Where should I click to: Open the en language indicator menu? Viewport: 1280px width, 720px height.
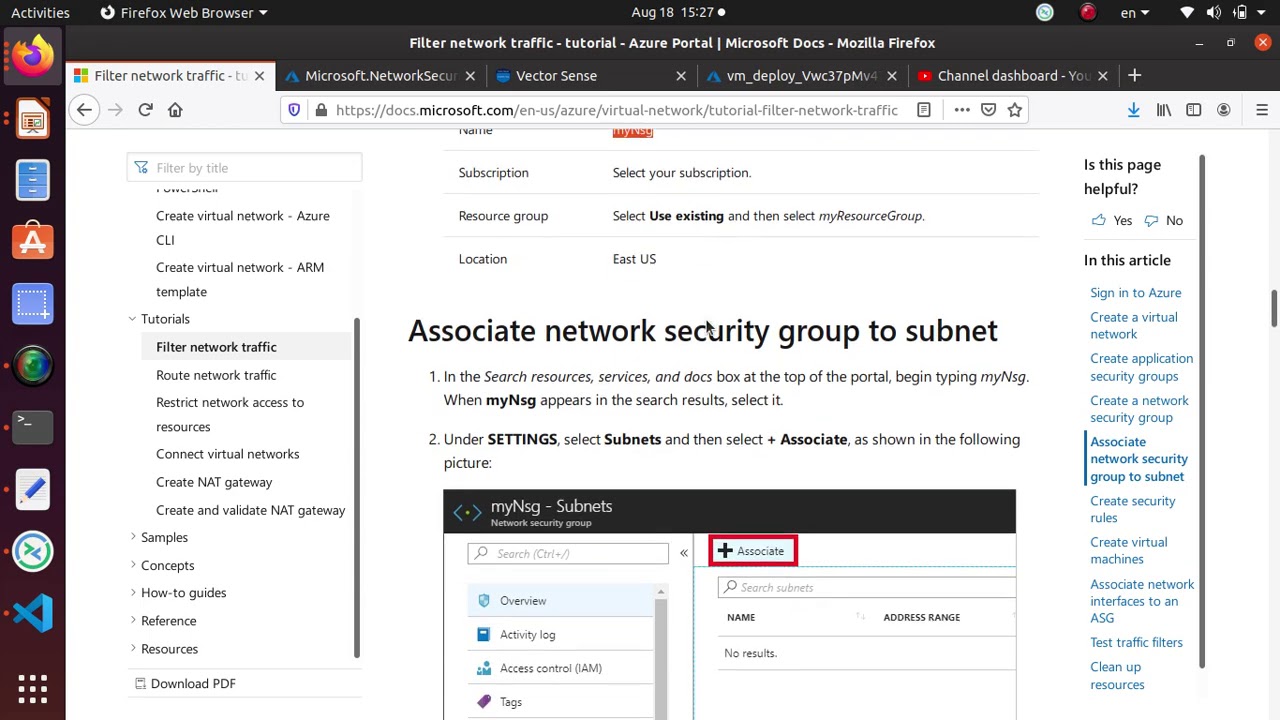coord(1136,13)
